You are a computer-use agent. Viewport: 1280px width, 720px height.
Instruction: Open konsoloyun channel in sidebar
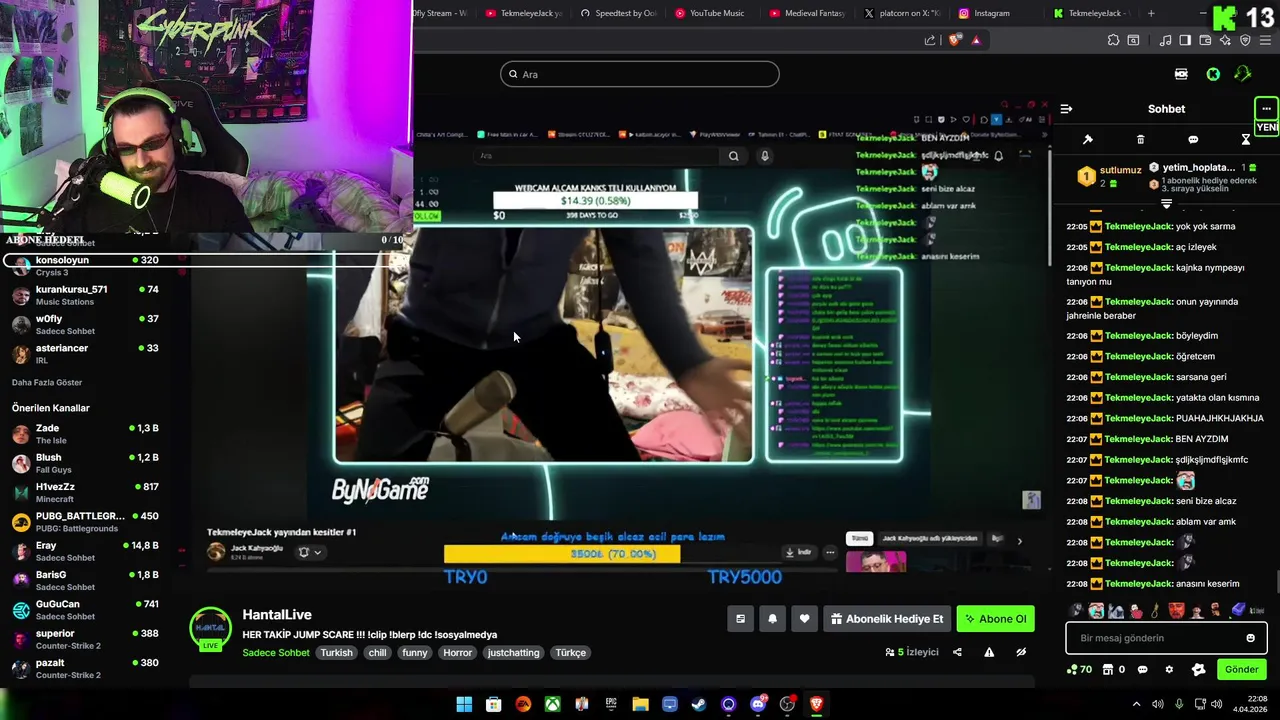pos(85,265)
